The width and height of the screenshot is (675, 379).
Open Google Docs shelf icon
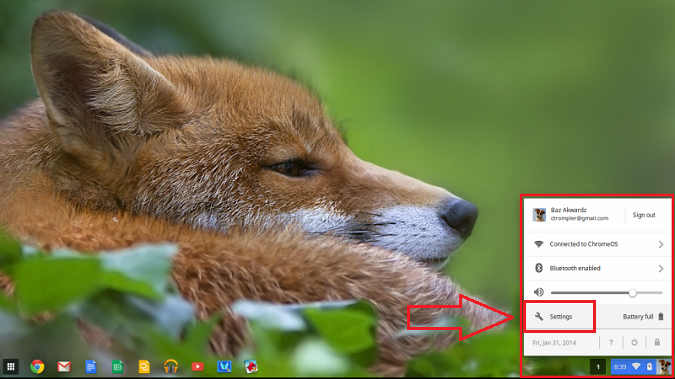click(x=90, y=367)
